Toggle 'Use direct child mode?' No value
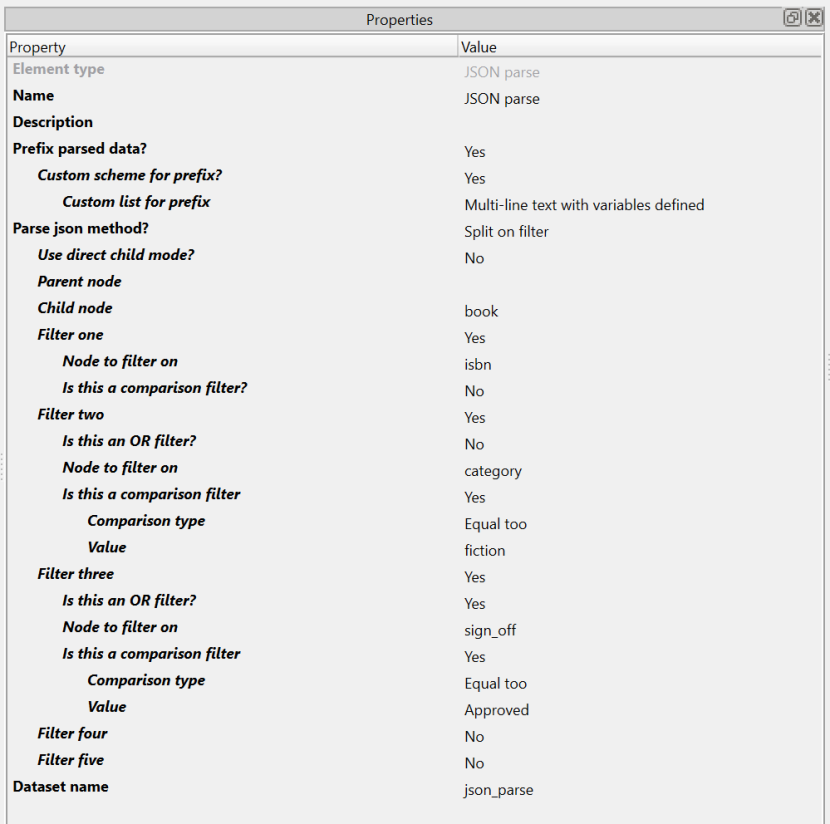The image size is (830, 824). coord(474,258)
